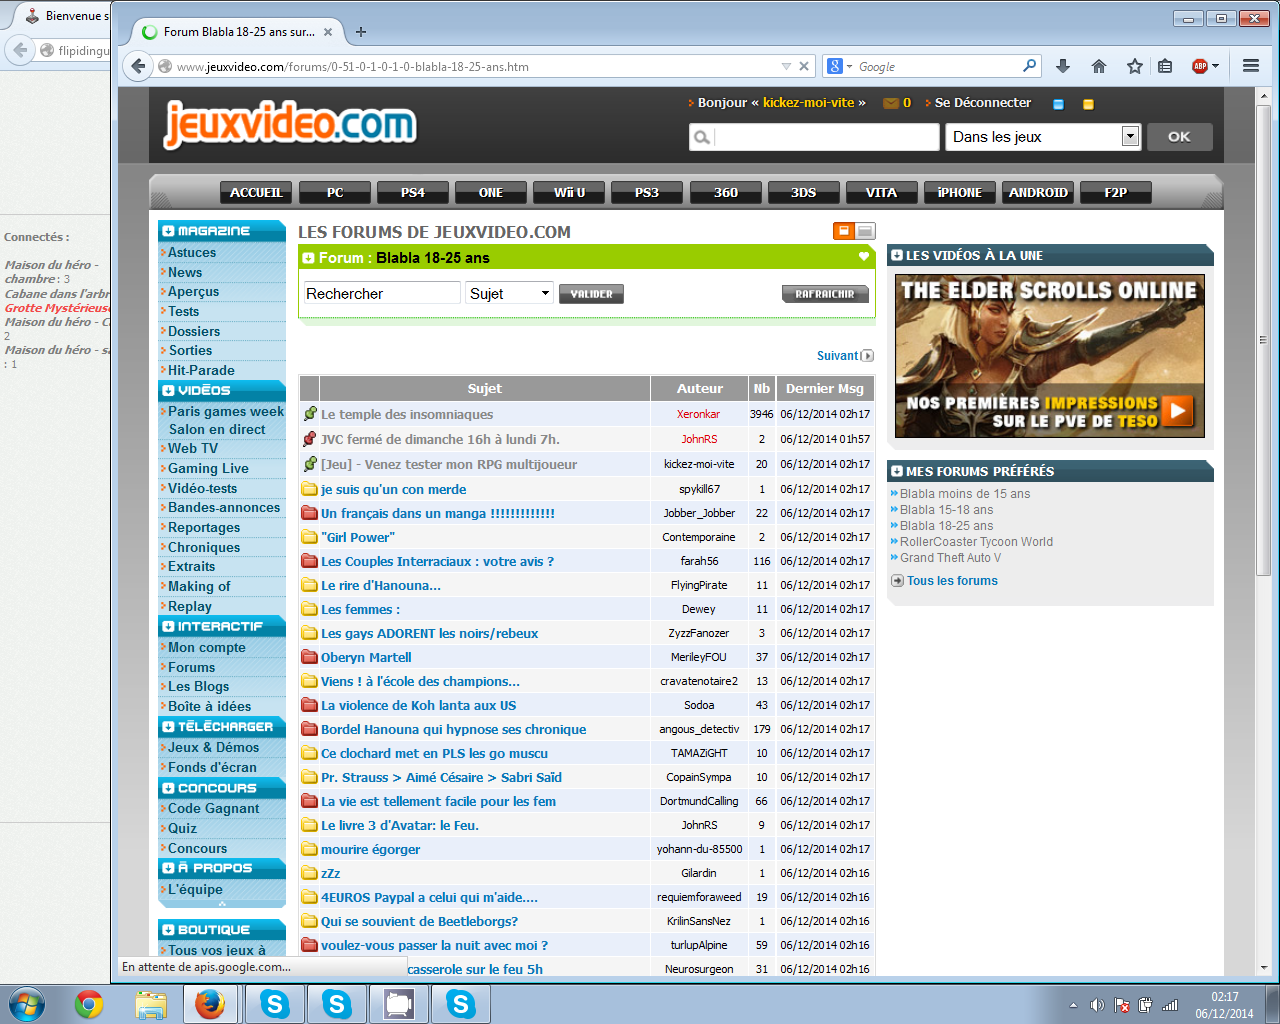Click the Firefox home icon
Viewport: 1280px width, 1024px height.
click(x=1099, y=66)
